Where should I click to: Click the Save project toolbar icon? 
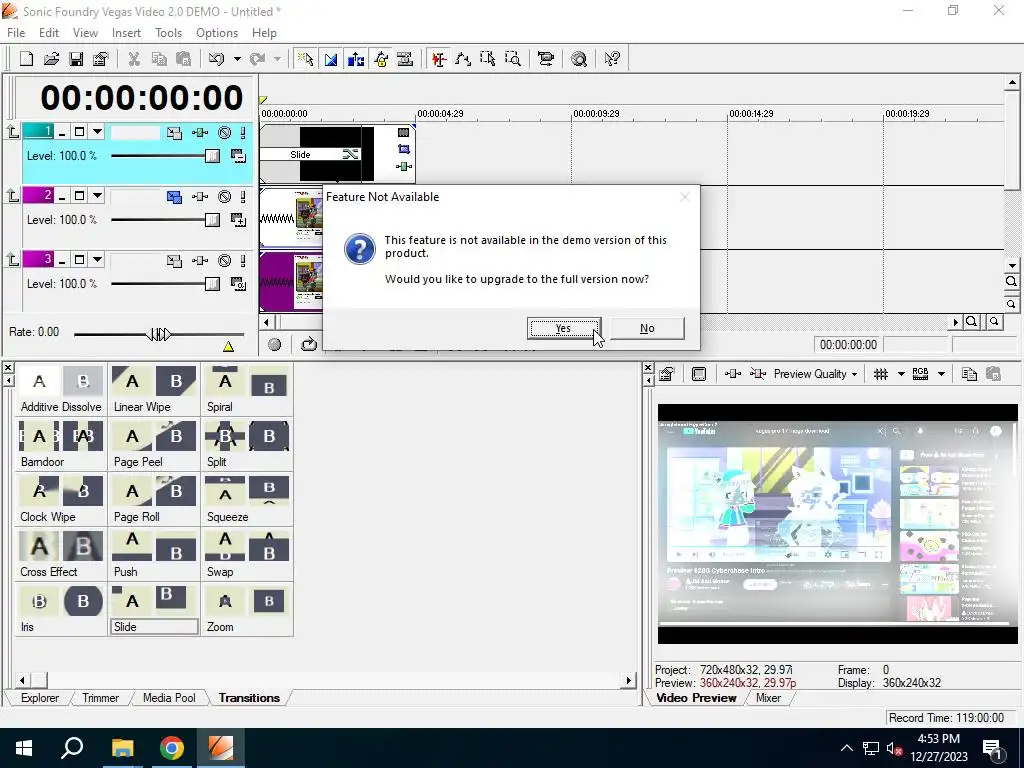(76, 59)
